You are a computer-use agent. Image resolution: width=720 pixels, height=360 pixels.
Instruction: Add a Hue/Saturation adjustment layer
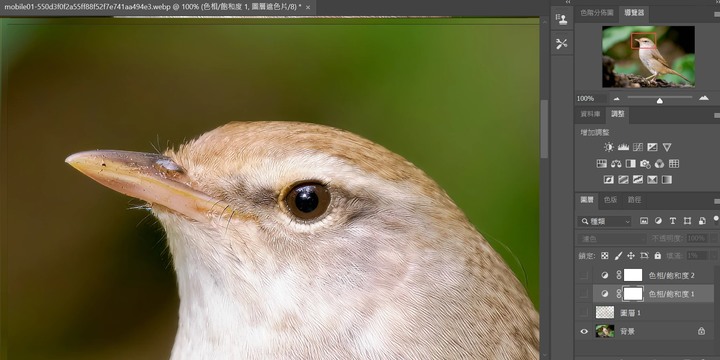602,163
